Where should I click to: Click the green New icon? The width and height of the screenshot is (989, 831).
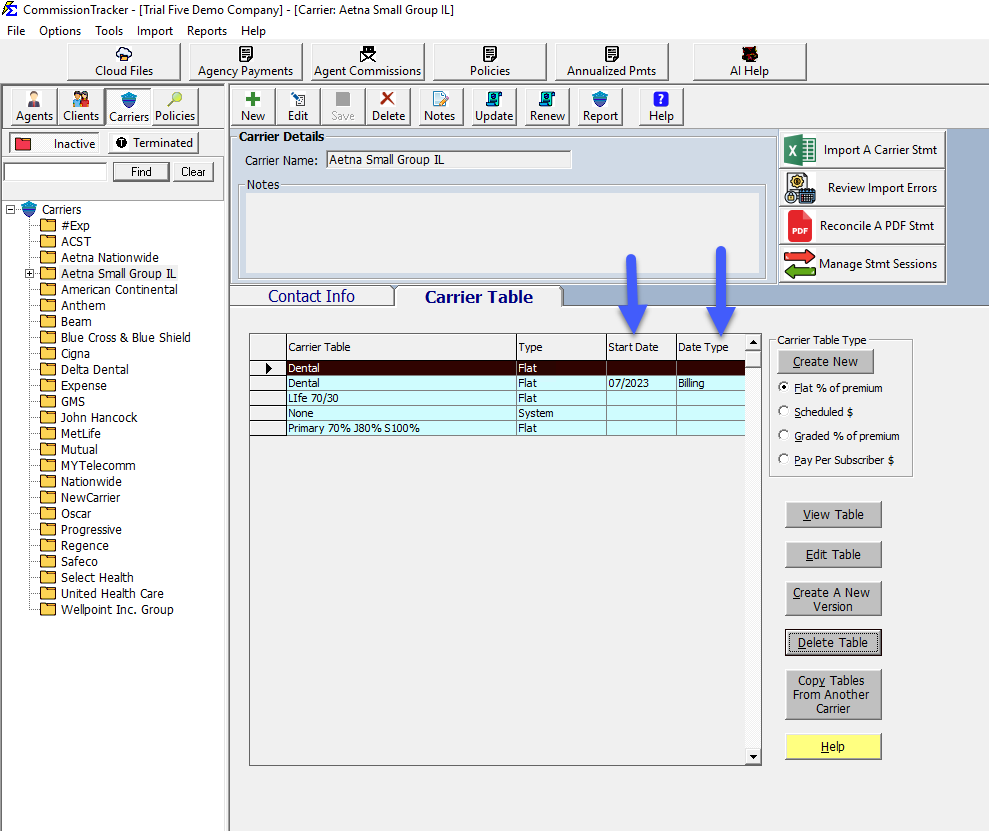point(252,106)
